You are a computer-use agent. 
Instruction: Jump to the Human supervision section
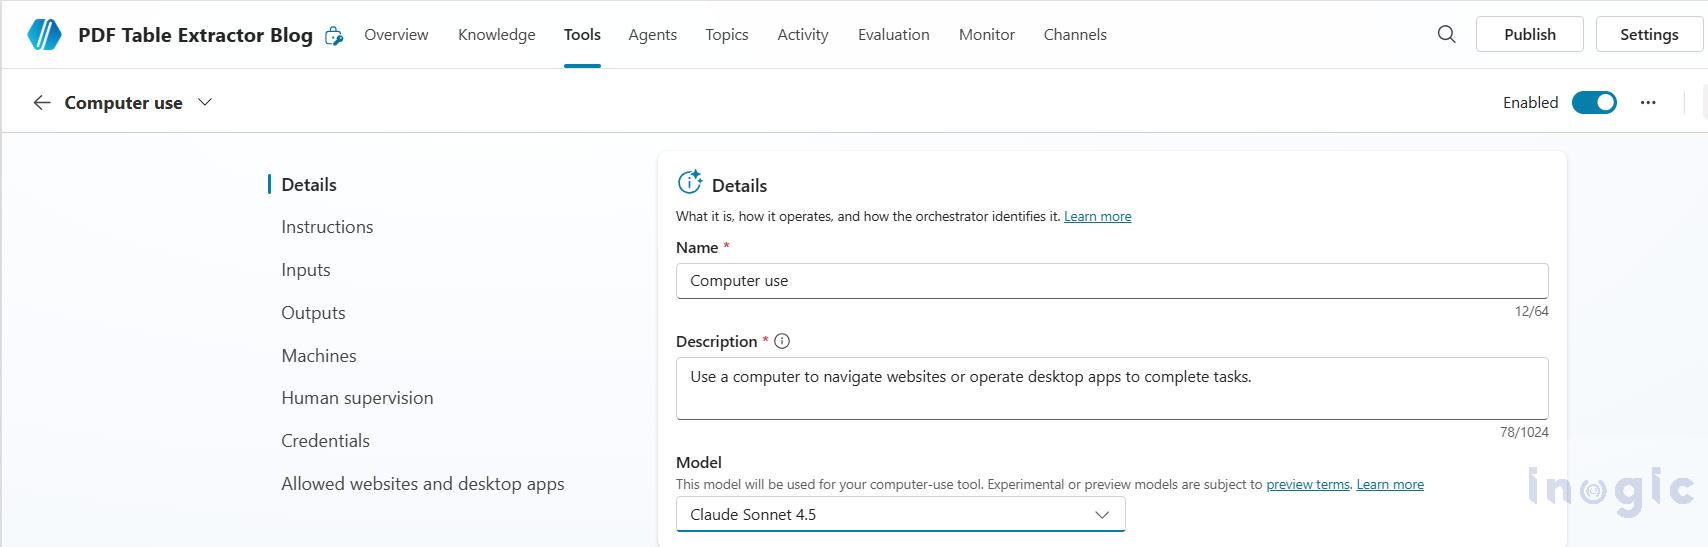click(357, 398)
